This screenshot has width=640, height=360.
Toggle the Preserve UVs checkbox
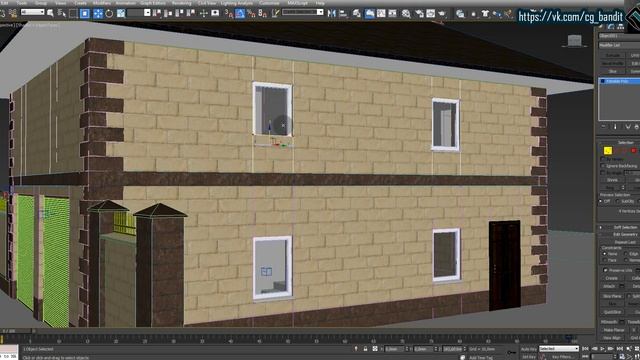(605, 270)
